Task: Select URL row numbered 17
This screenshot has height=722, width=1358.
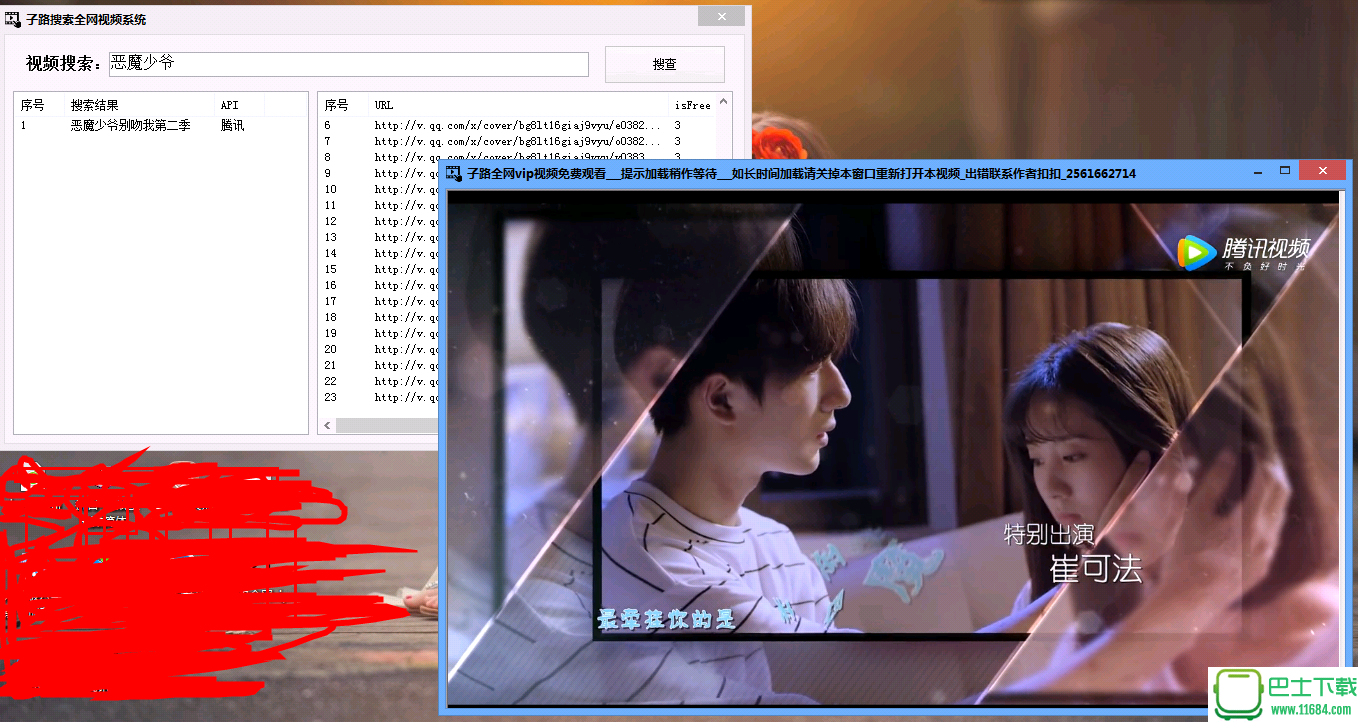Action: pos(379,301)
